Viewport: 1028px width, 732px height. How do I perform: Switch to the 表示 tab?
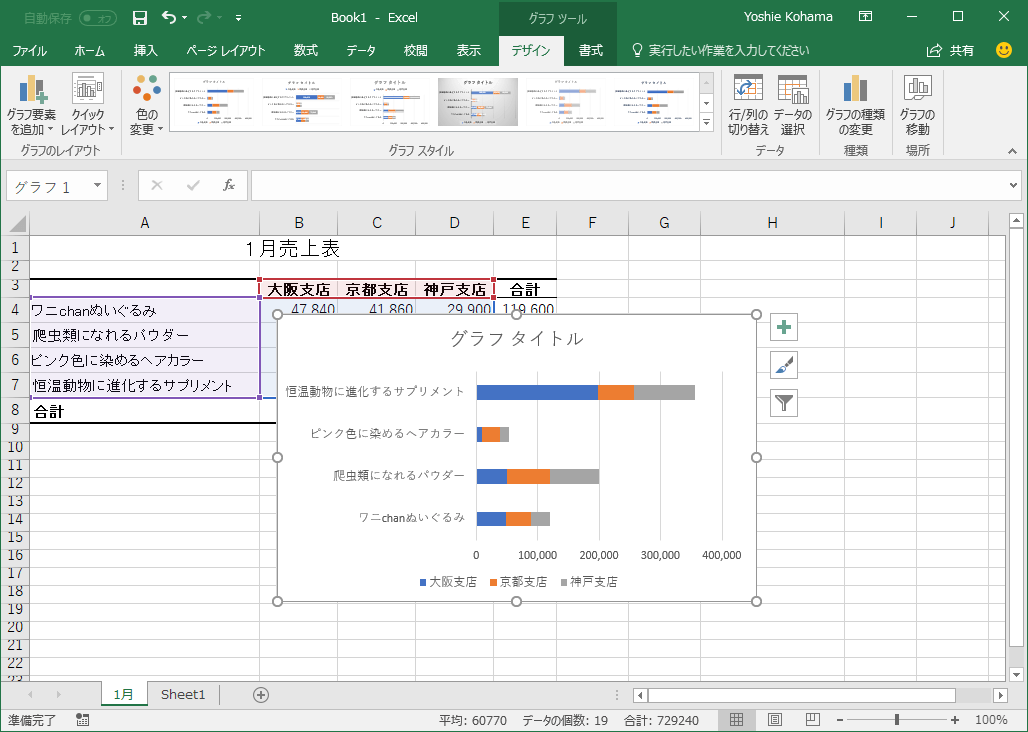468,50
